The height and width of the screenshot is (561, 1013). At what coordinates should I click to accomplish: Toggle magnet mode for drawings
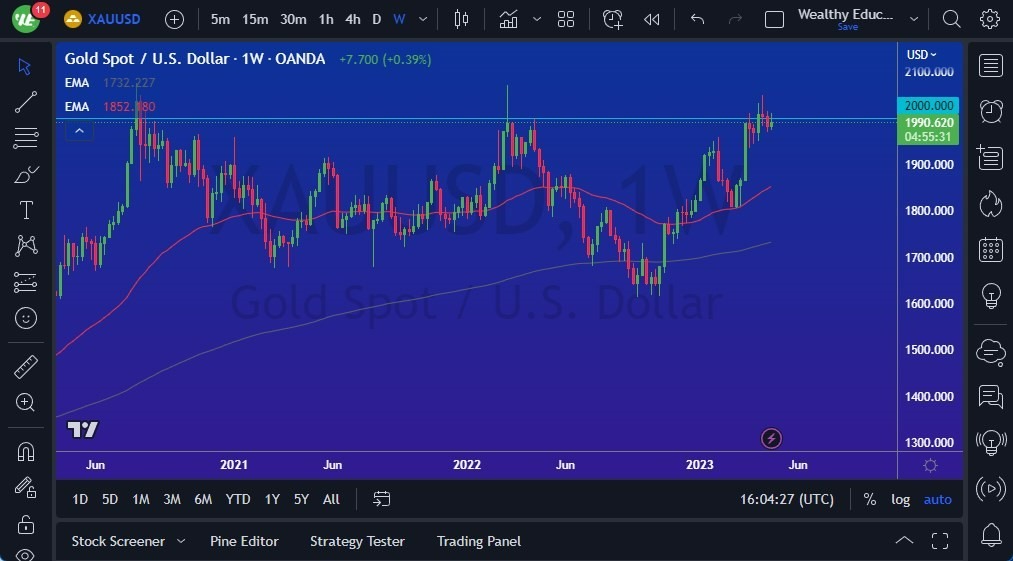(x=25, y=451)
